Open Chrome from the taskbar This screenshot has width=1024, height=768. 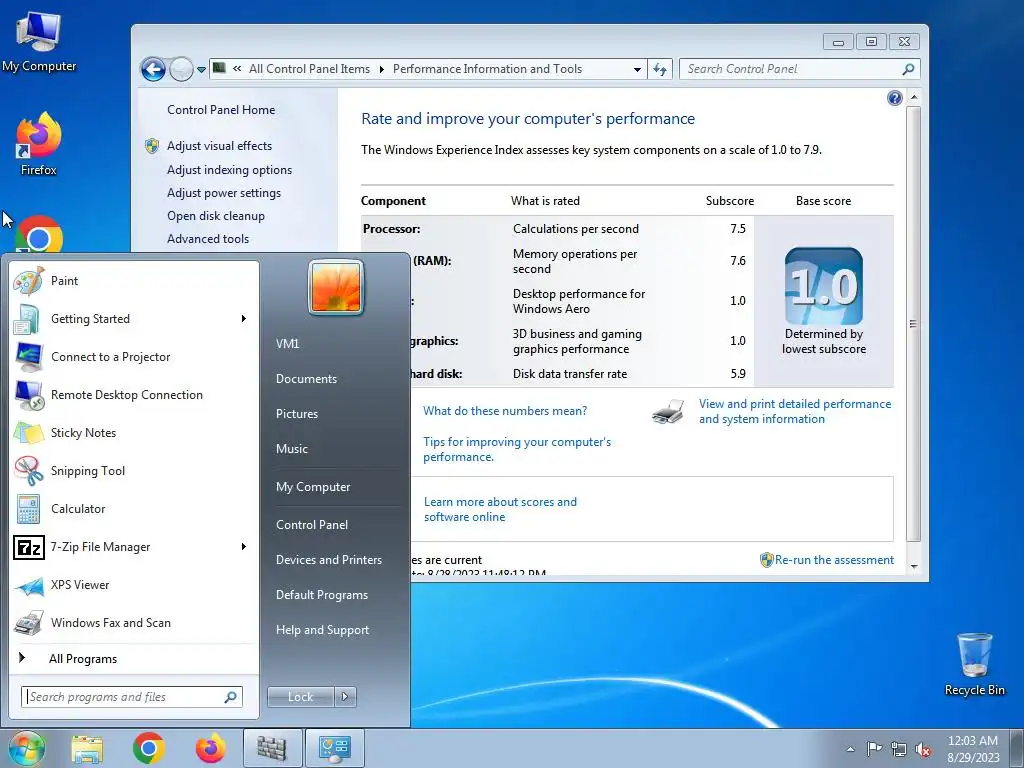(148, 748)
